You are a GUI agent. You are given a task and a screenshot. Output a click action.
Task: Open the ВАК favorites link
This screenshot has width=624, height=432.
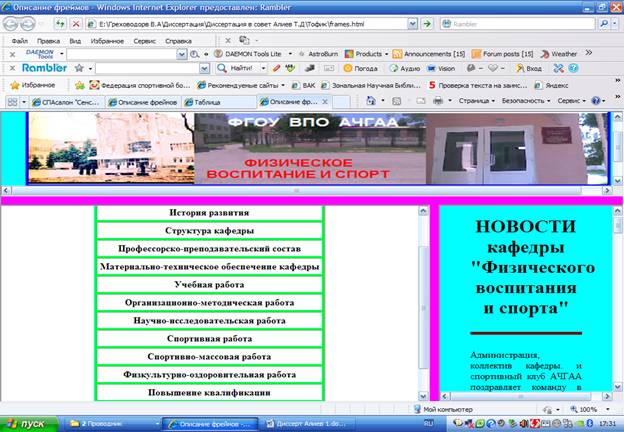pos(303,85)
